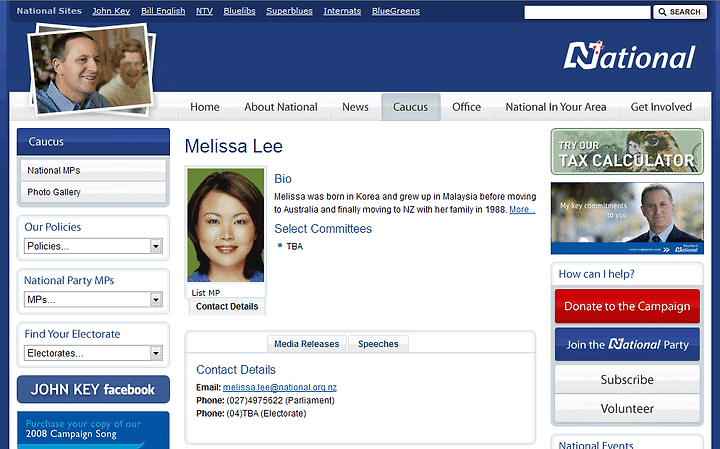The height and width of the screenshot is (449, 720).
Task: Open the Try Our Tax Calculator banner
Action: tap(627, 152)
